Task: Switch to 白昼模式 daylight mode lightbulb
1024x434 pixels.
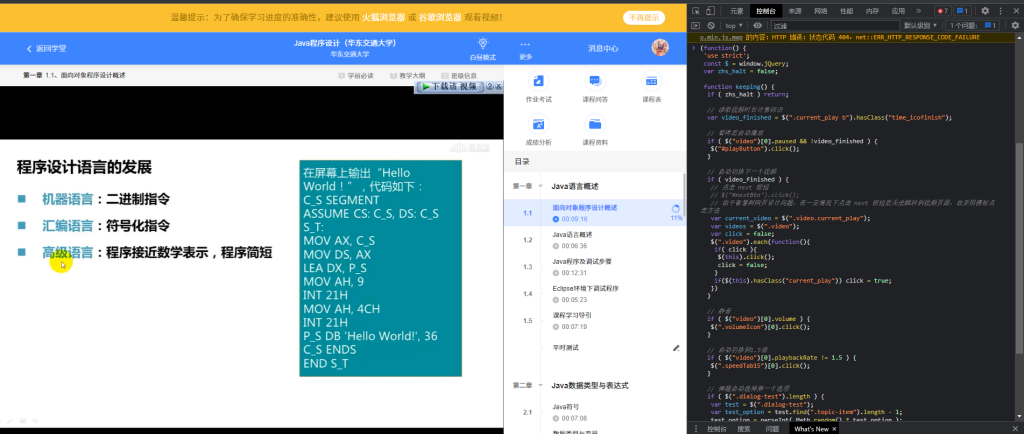Action: (x=483, y=44)
